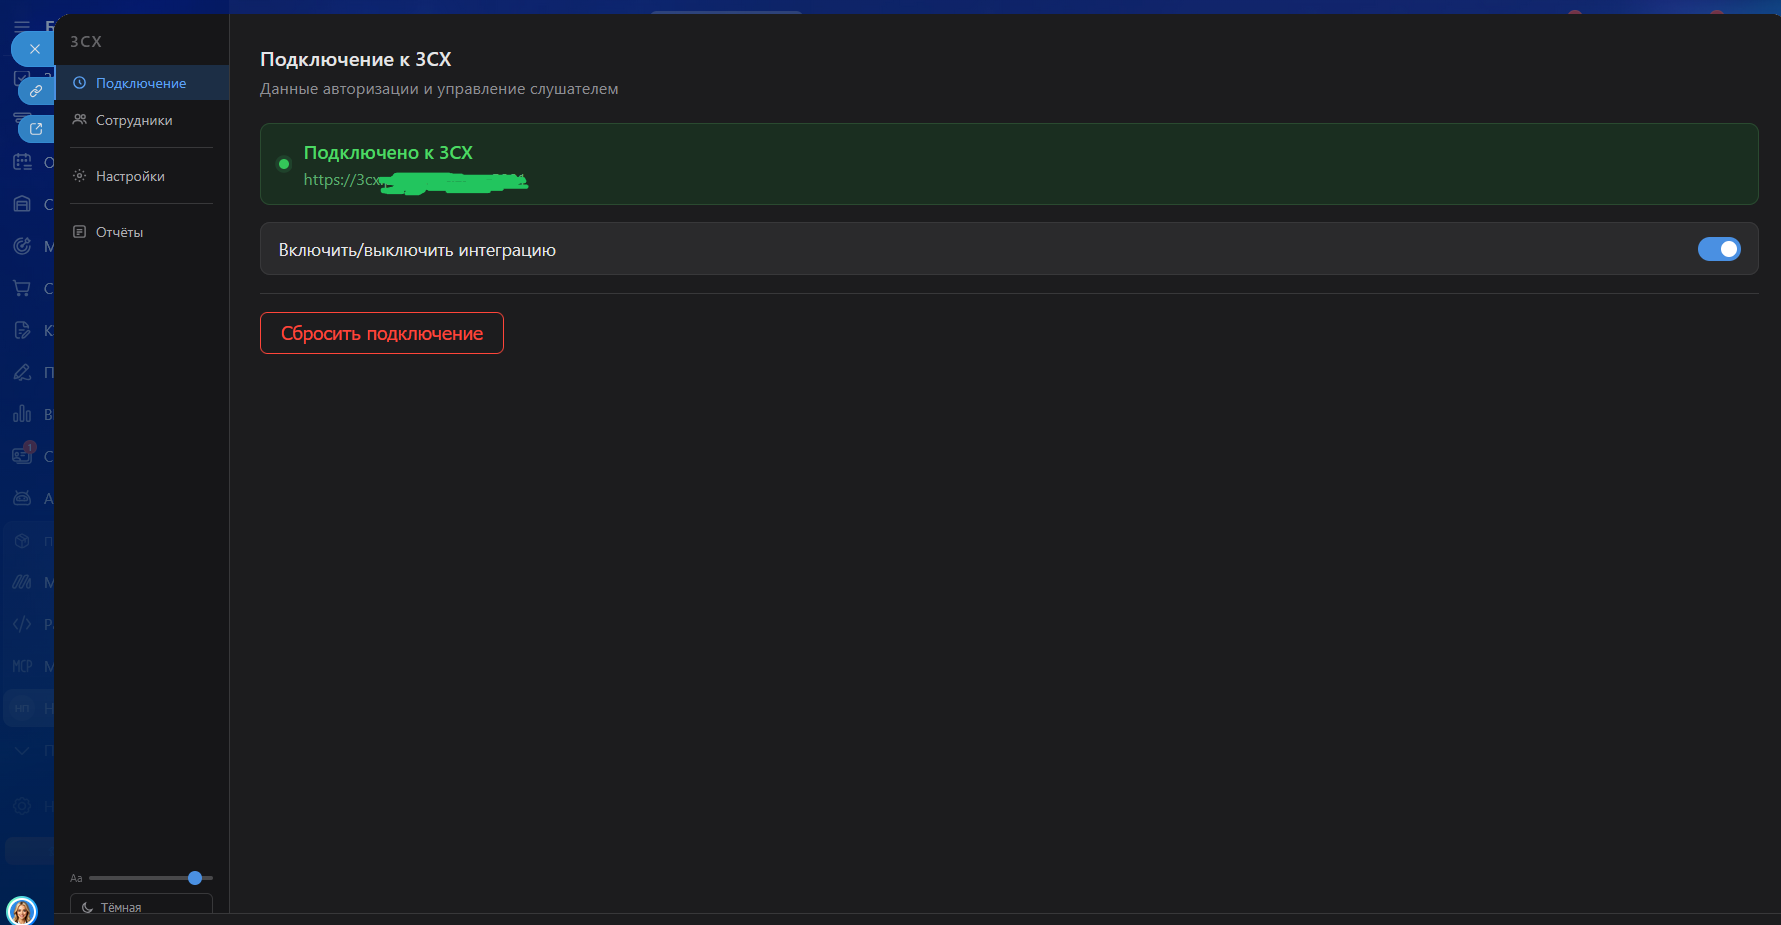1781x925 pixels.
Task: Expand the chevron item in the background sidebar
Action: [22, 750]
